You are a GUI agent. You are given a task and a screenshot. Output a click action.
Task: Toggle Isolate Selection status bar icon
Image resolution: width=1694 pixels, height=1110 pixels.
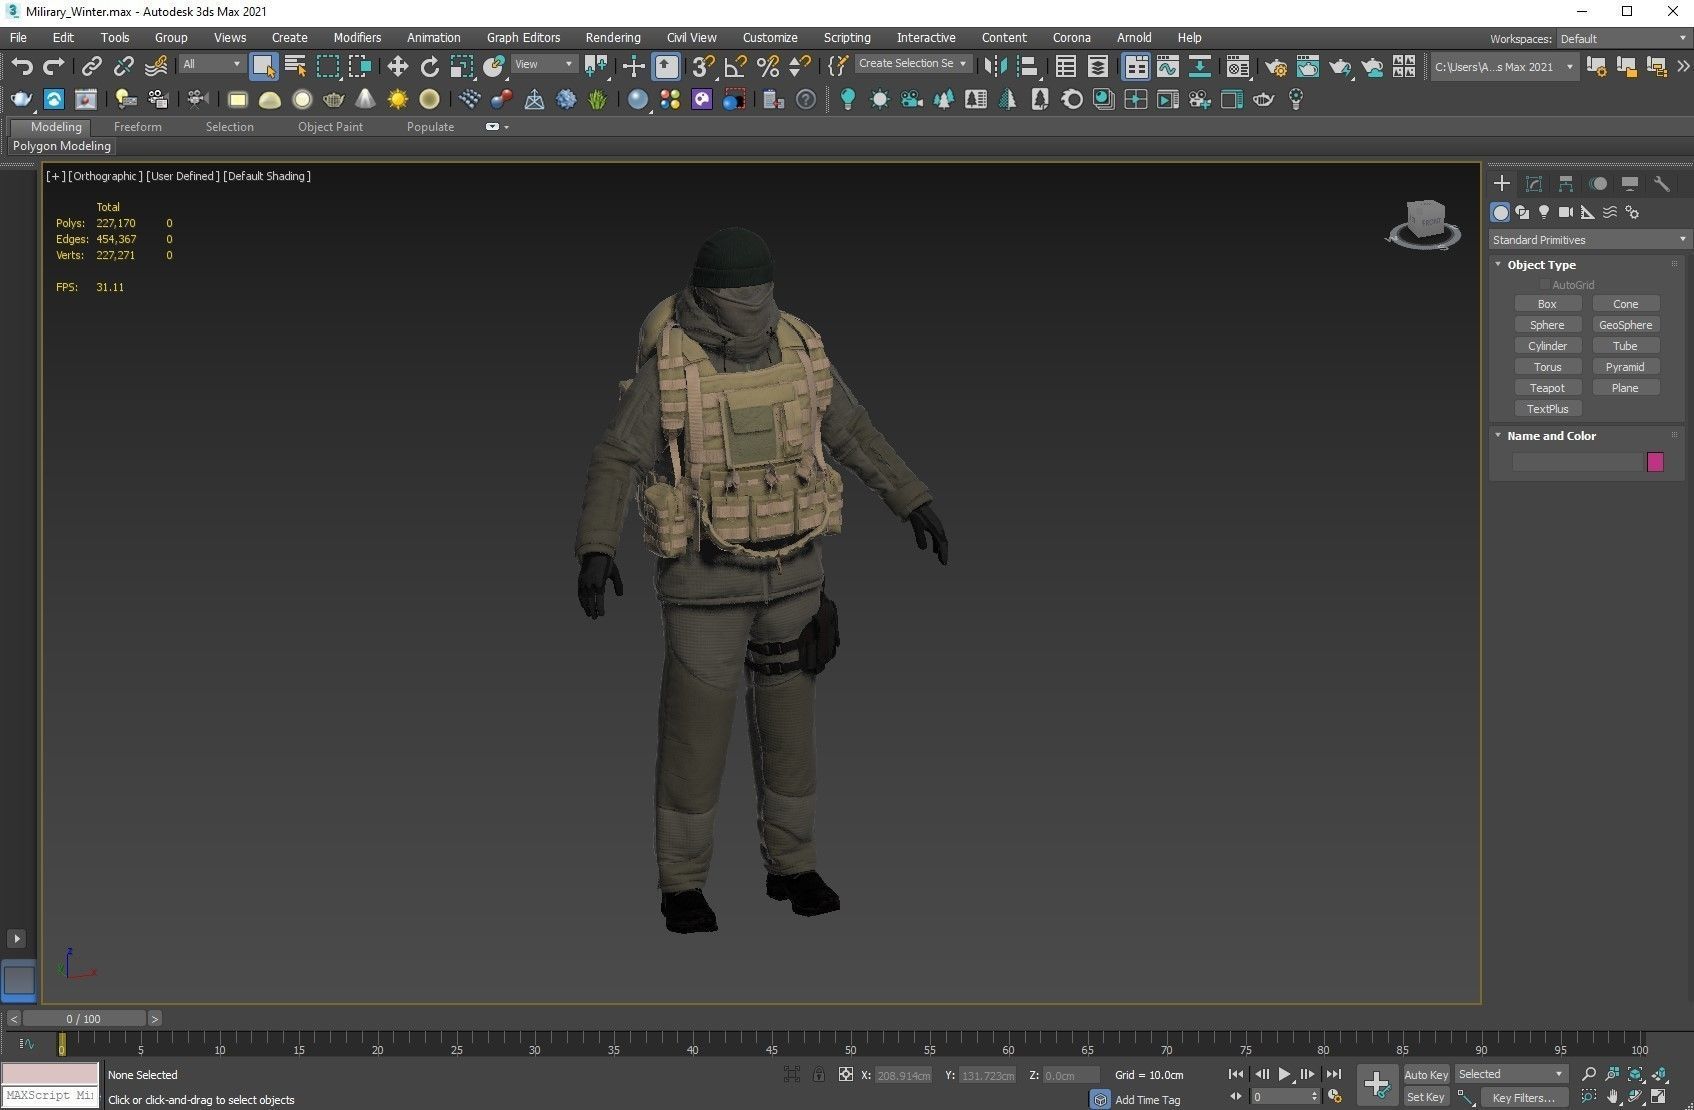point(792,1075)
